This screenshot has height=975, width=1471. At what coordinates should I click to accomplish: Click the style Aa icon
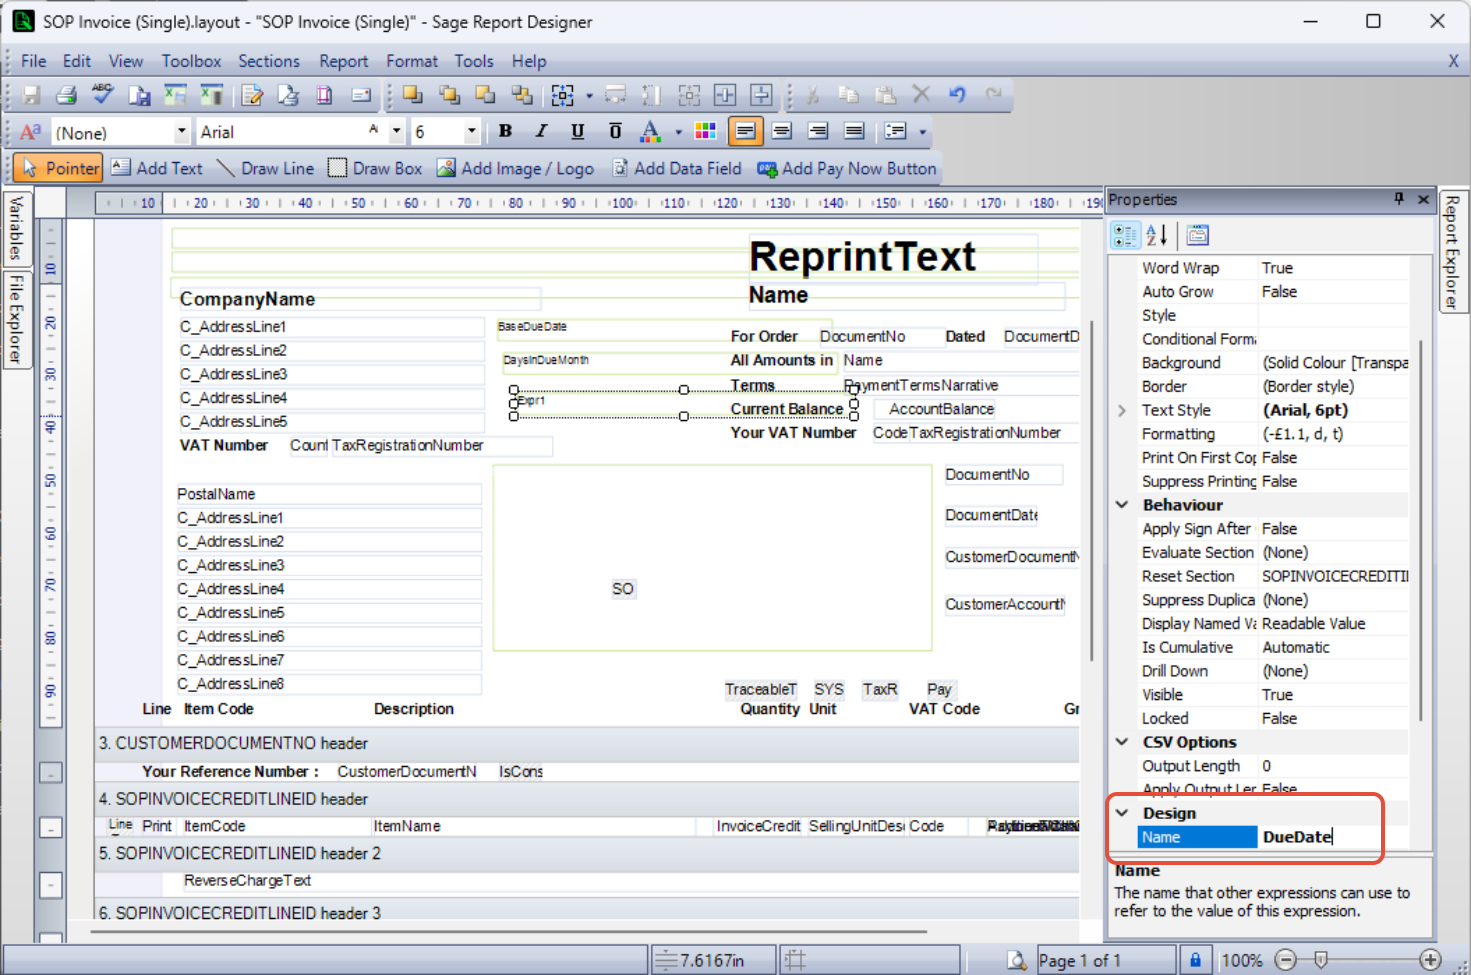[x=31, y=132]
